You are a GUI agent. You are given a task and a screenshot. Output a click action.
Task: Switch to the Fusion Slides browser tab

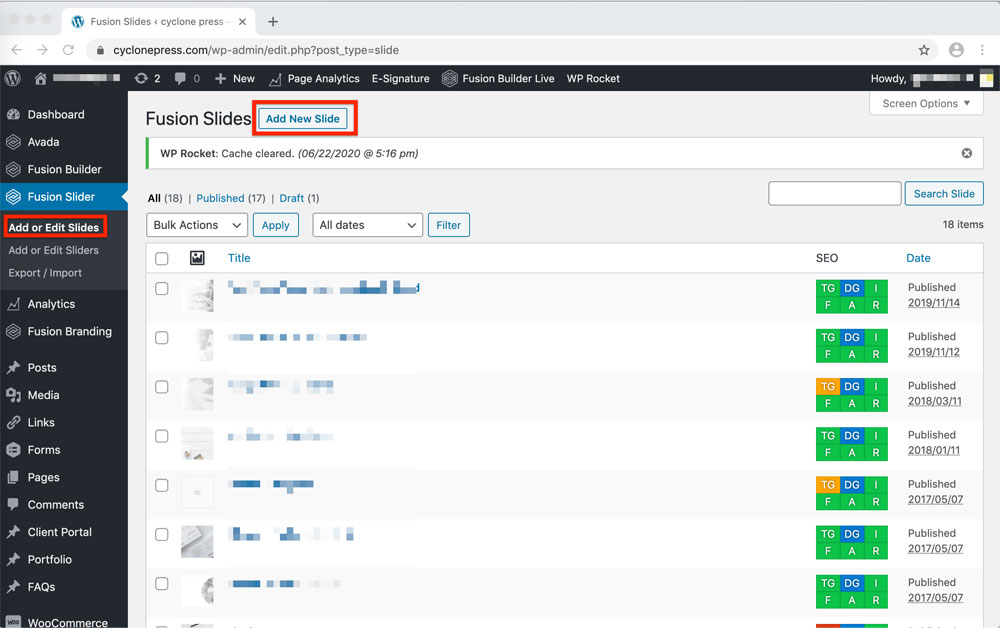[159, 22]
